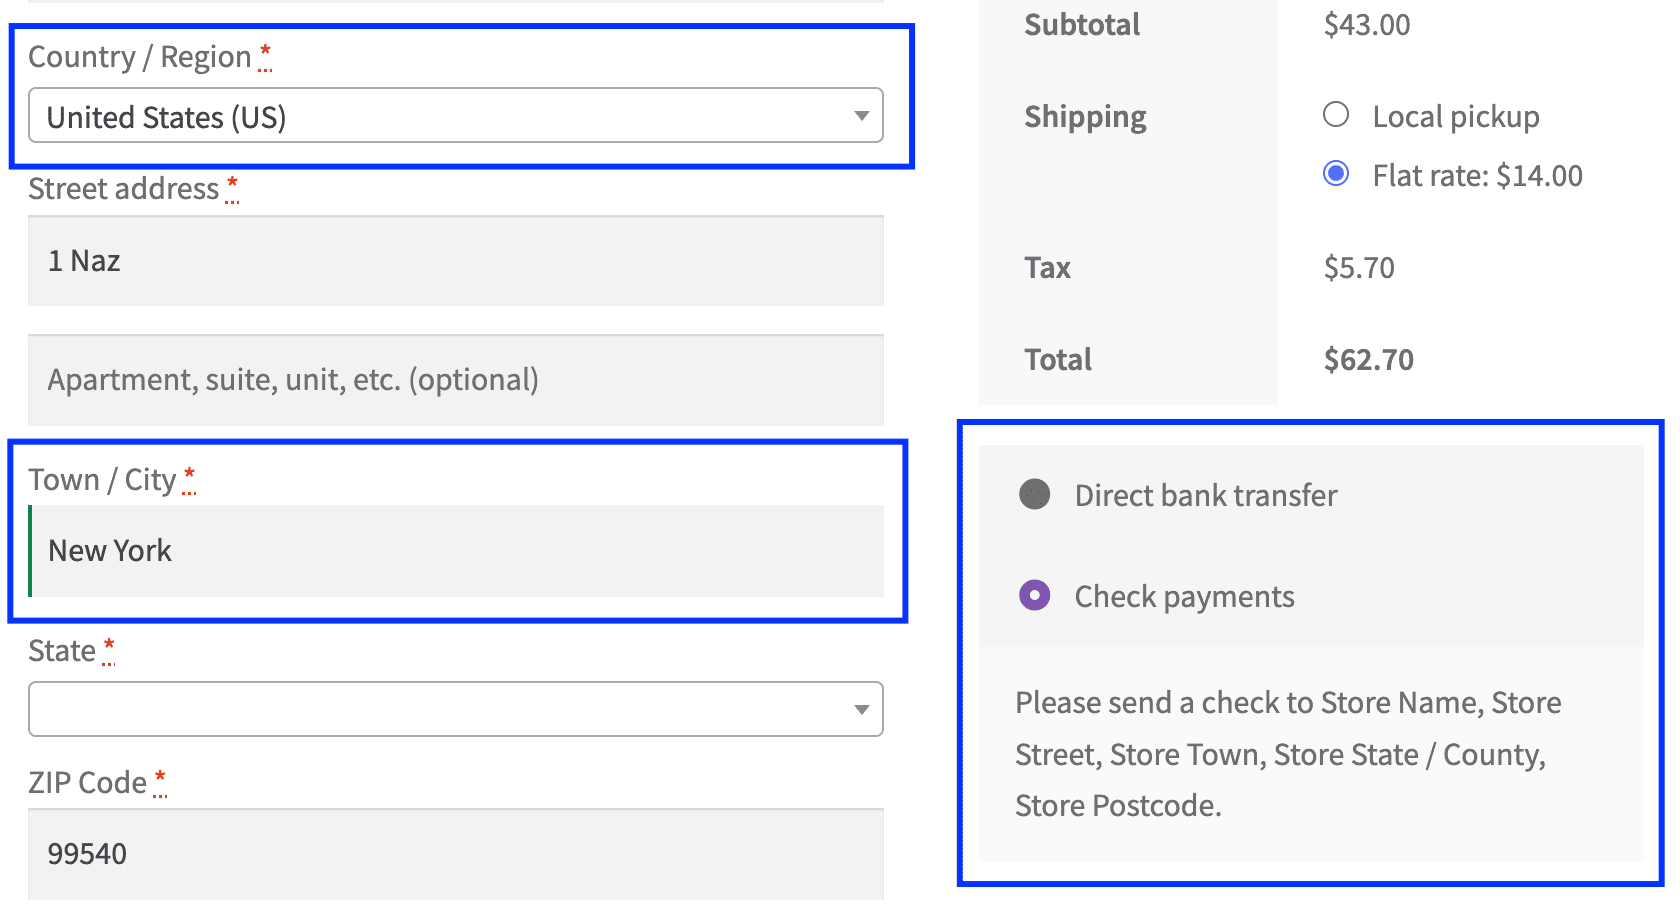Click the Total value $62.70

(1369, 359)
